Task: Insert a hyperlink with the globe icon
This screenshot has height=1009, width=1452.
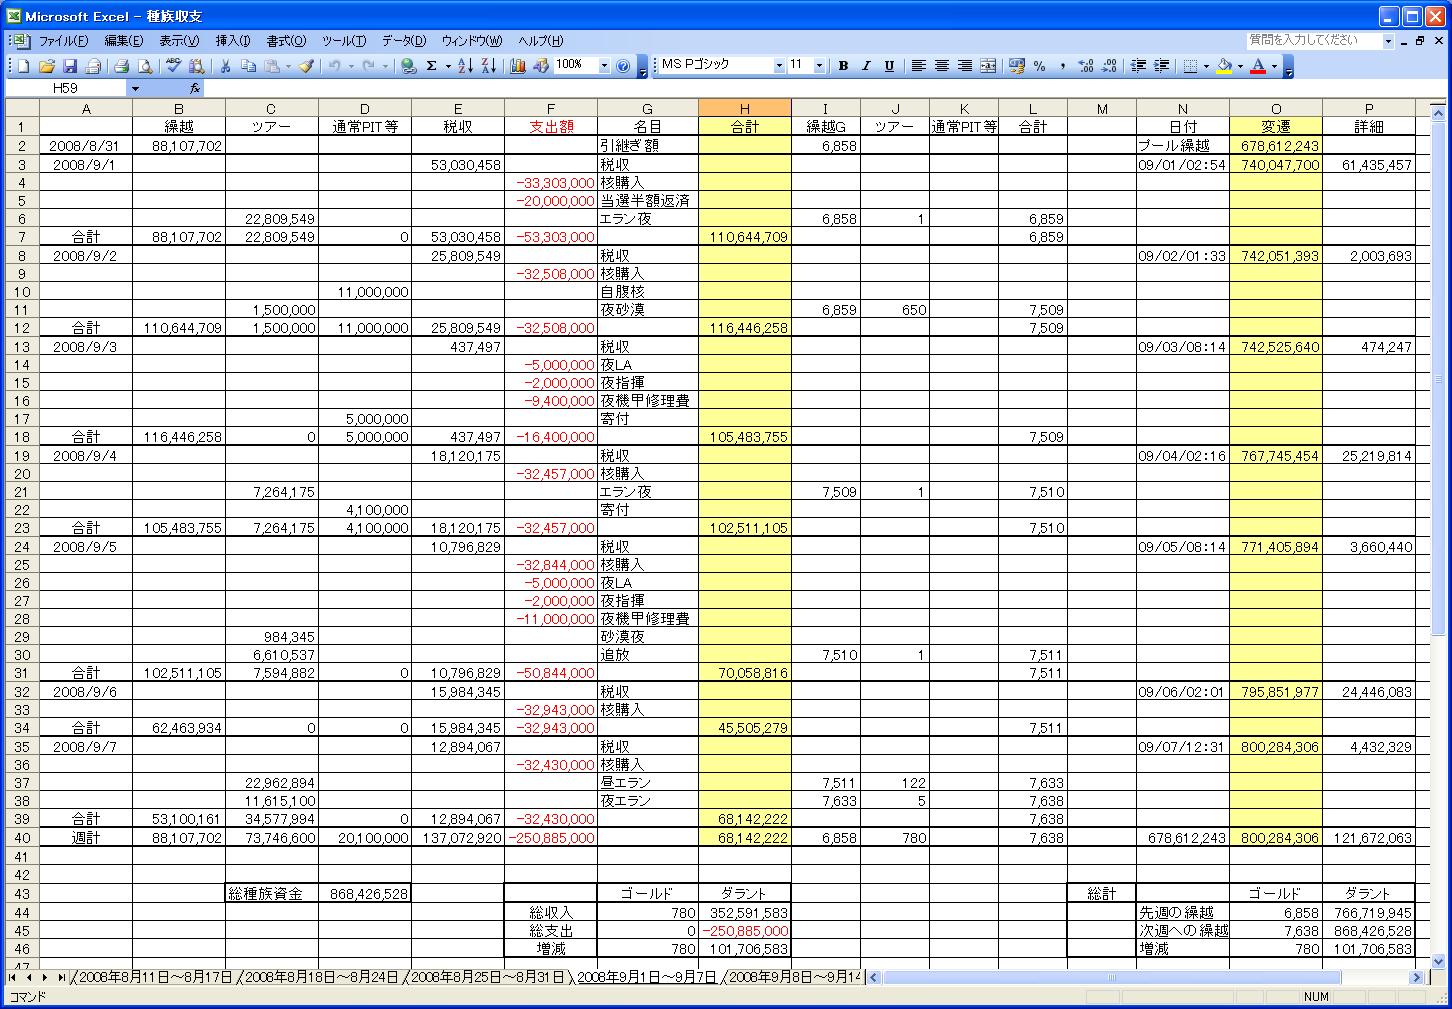Action: [x=408, y=66]
